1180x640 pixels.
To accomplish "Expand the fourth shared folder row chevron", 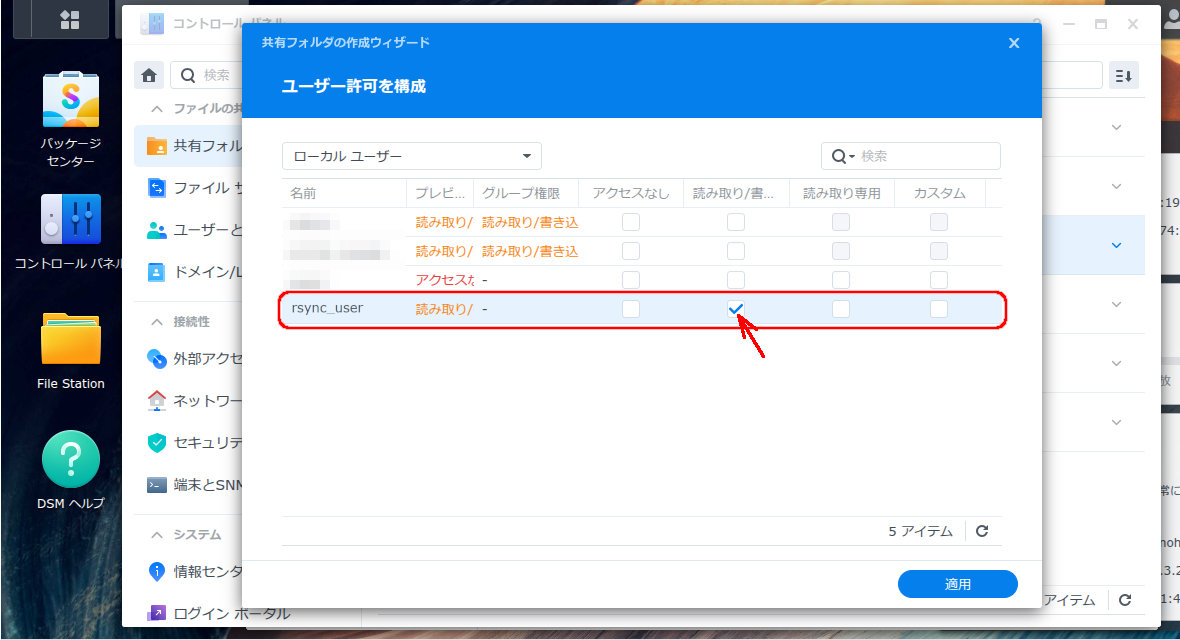I will point(1117,304).
